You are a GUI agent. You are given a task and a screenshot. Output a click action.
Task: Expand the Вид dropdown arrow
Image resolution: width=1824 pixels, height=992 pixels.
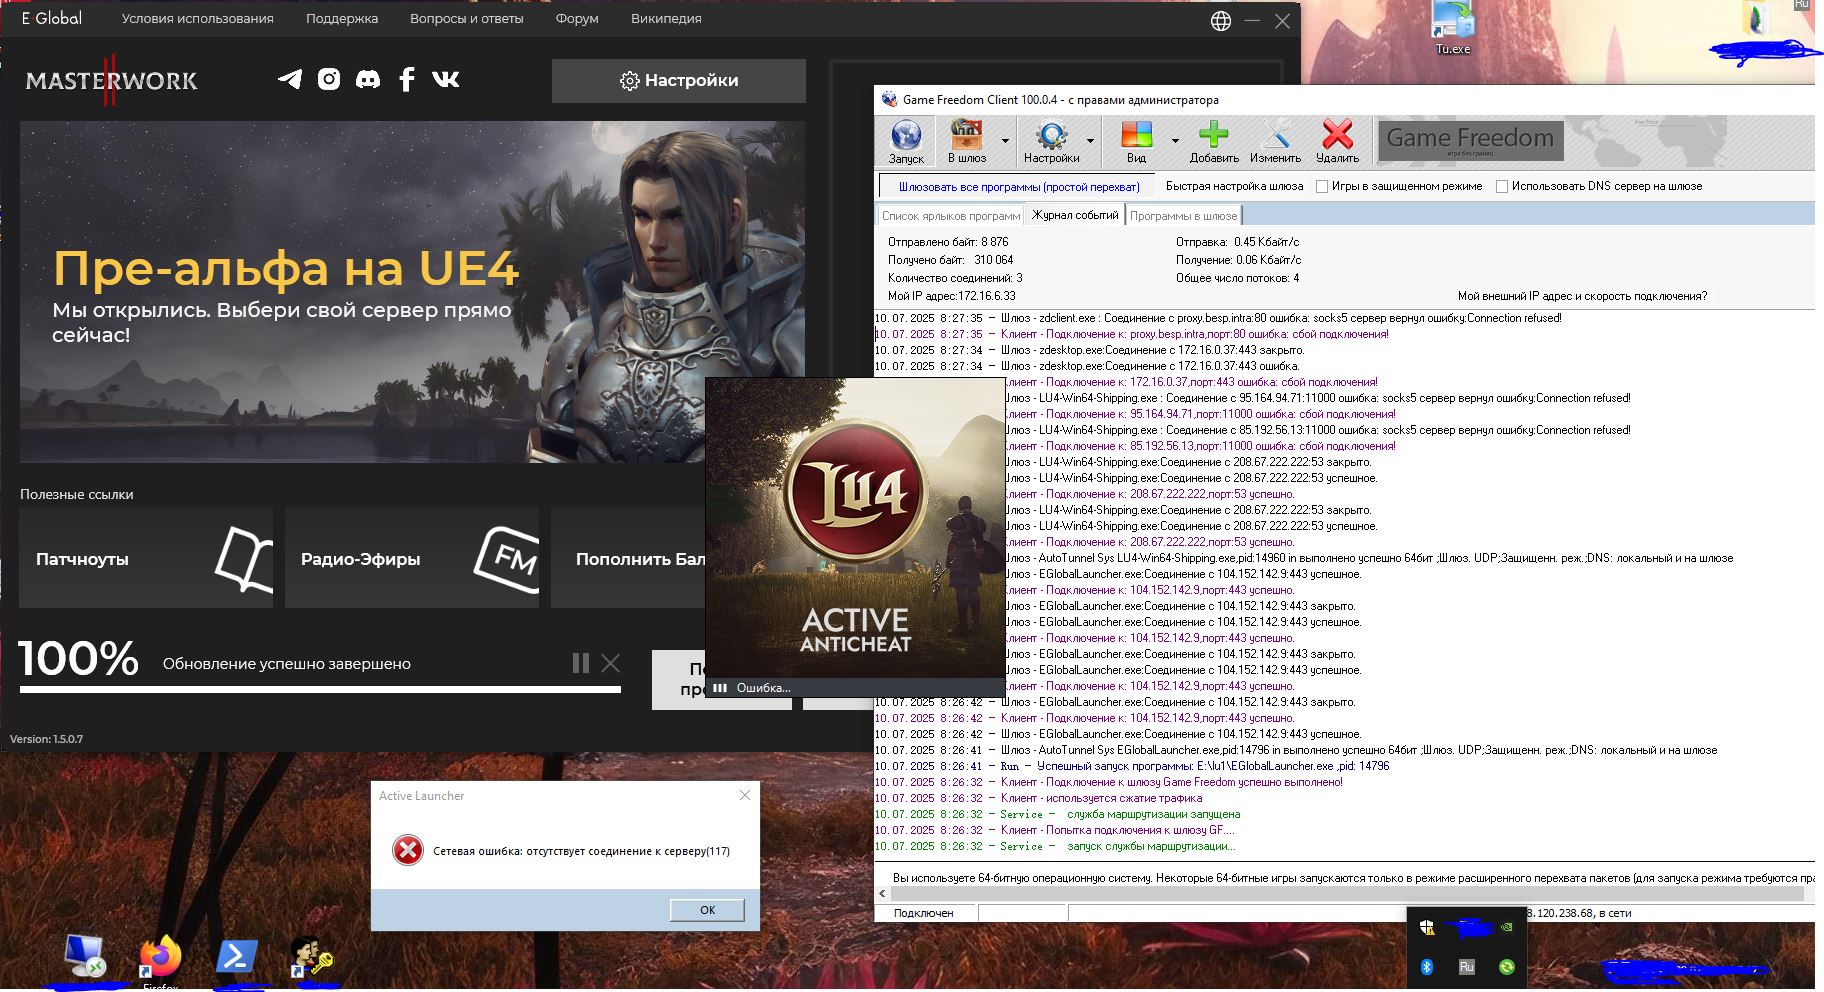(x=1175, y=142)
